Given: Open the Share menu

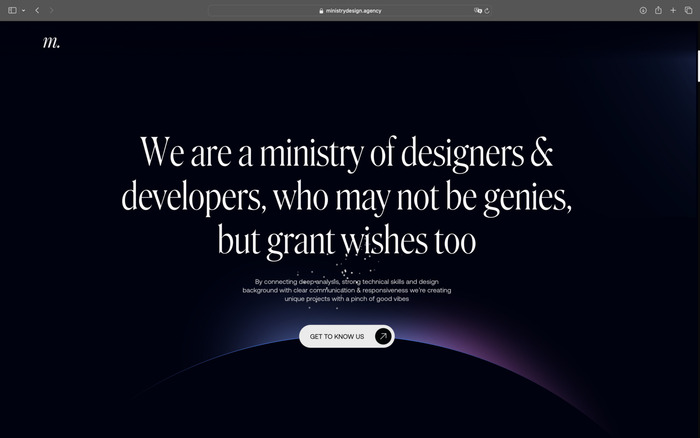Looking at the screenshot, I should pos(658,10).
